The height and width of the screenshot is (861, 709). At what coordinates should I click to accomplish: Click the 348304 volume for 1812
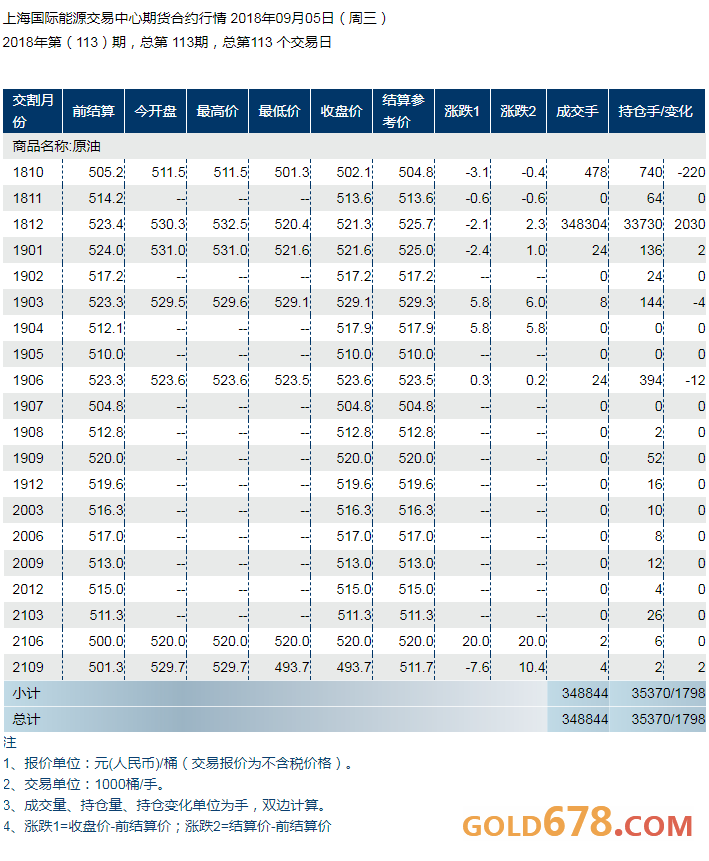[x=584, y=224]
